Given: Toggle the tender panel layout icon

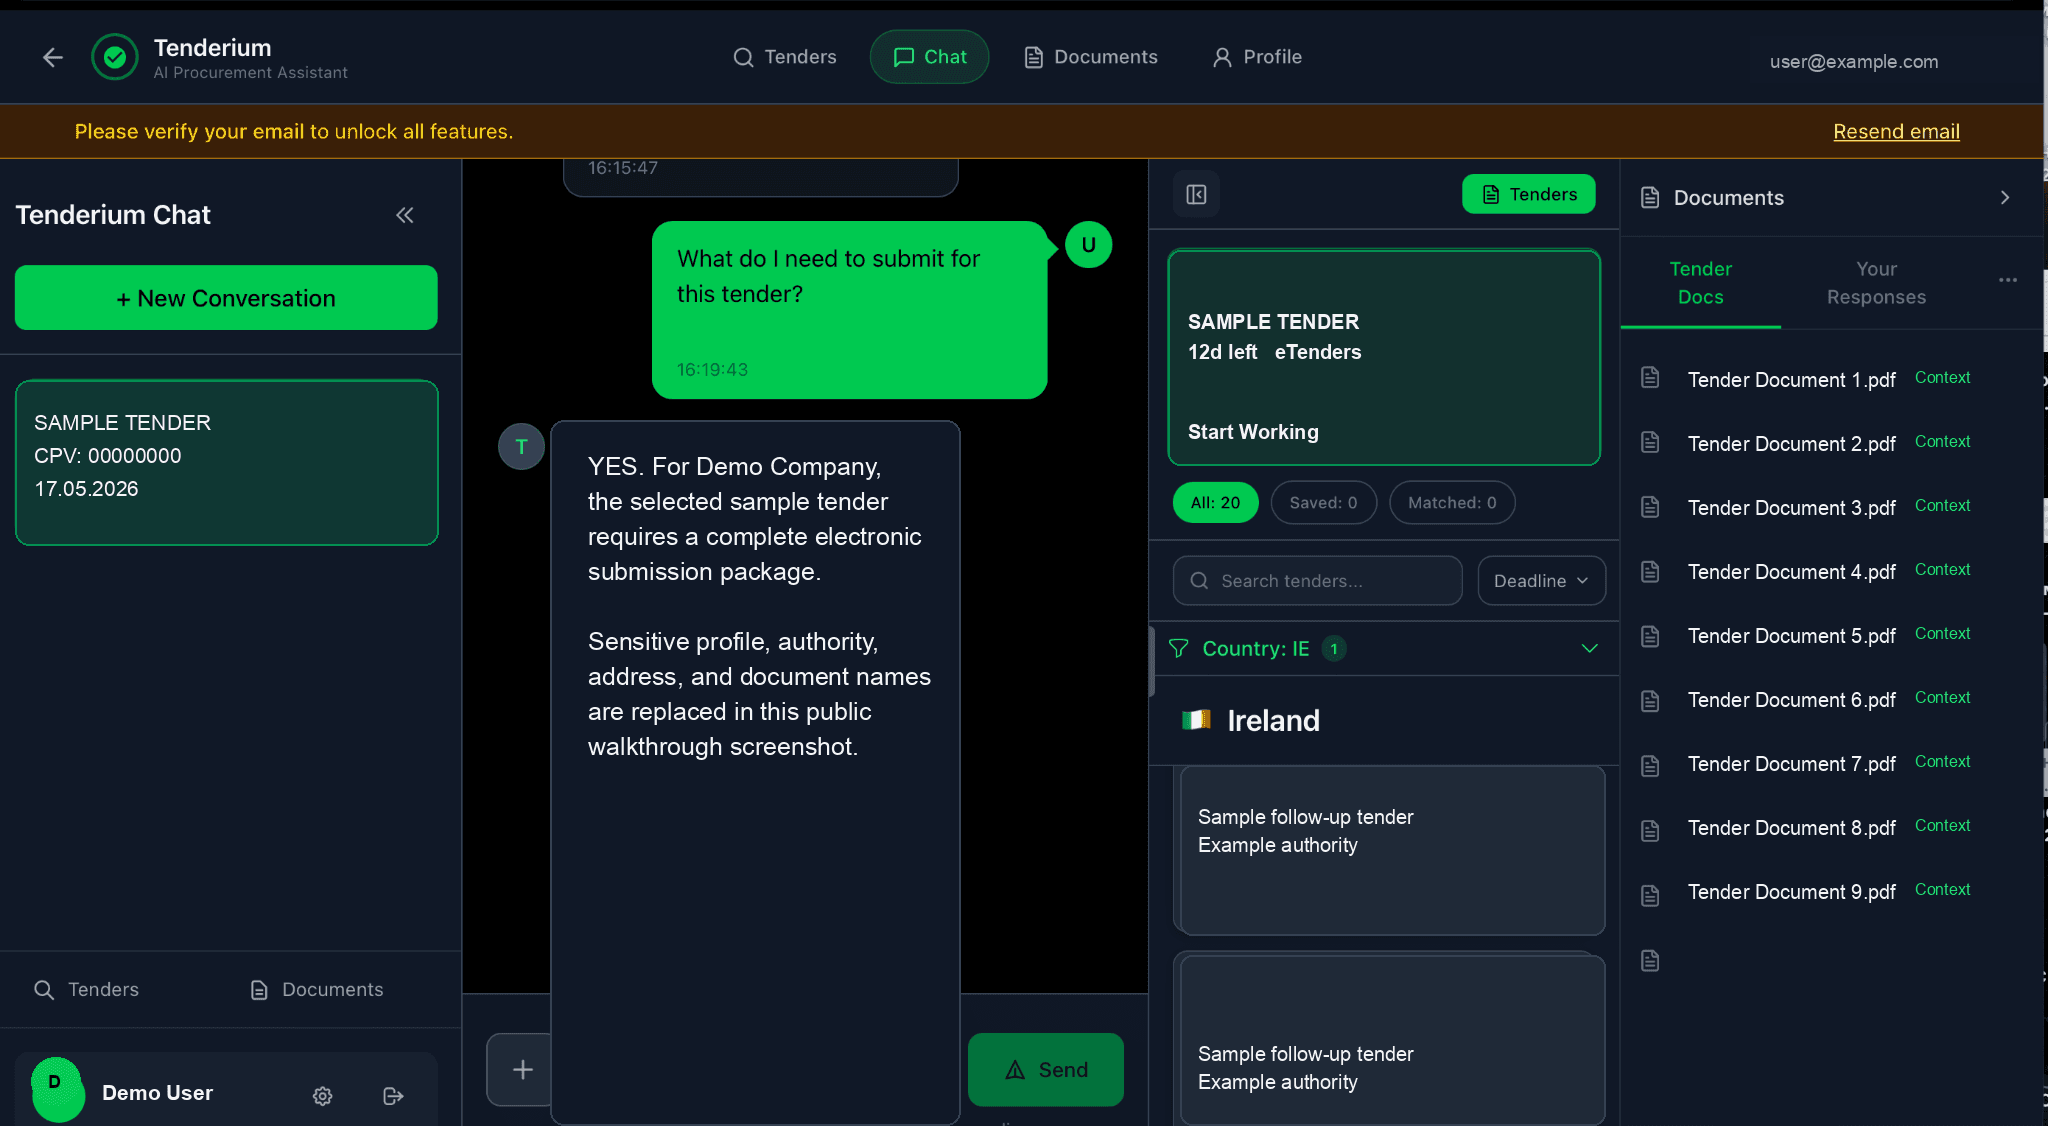Looking at the screenshot, I should pos(1196,194).
